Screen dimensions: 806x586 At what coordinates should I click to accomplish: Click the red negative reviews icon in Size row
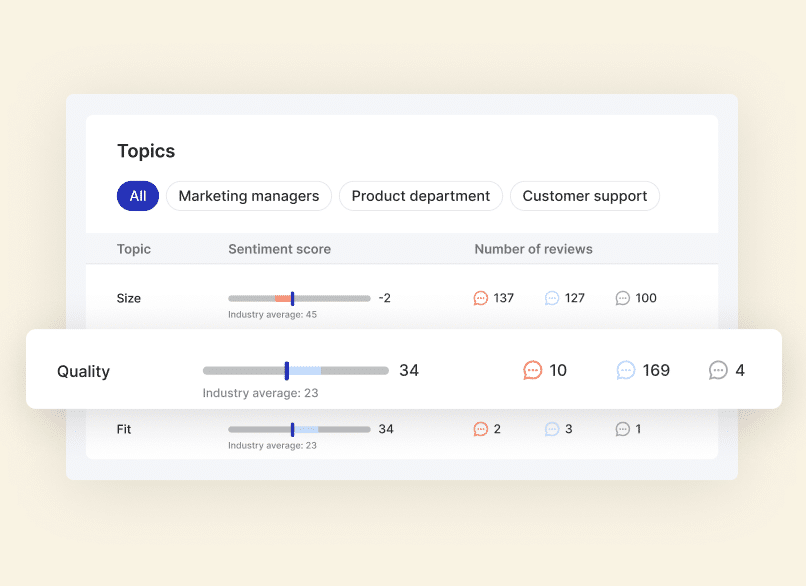tap(481, 298)
